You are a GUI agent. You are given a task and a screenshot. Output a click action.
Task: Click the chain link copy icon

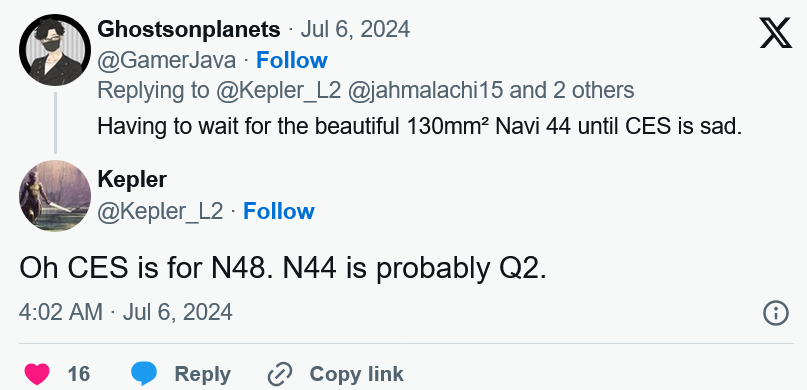(280, 374)
